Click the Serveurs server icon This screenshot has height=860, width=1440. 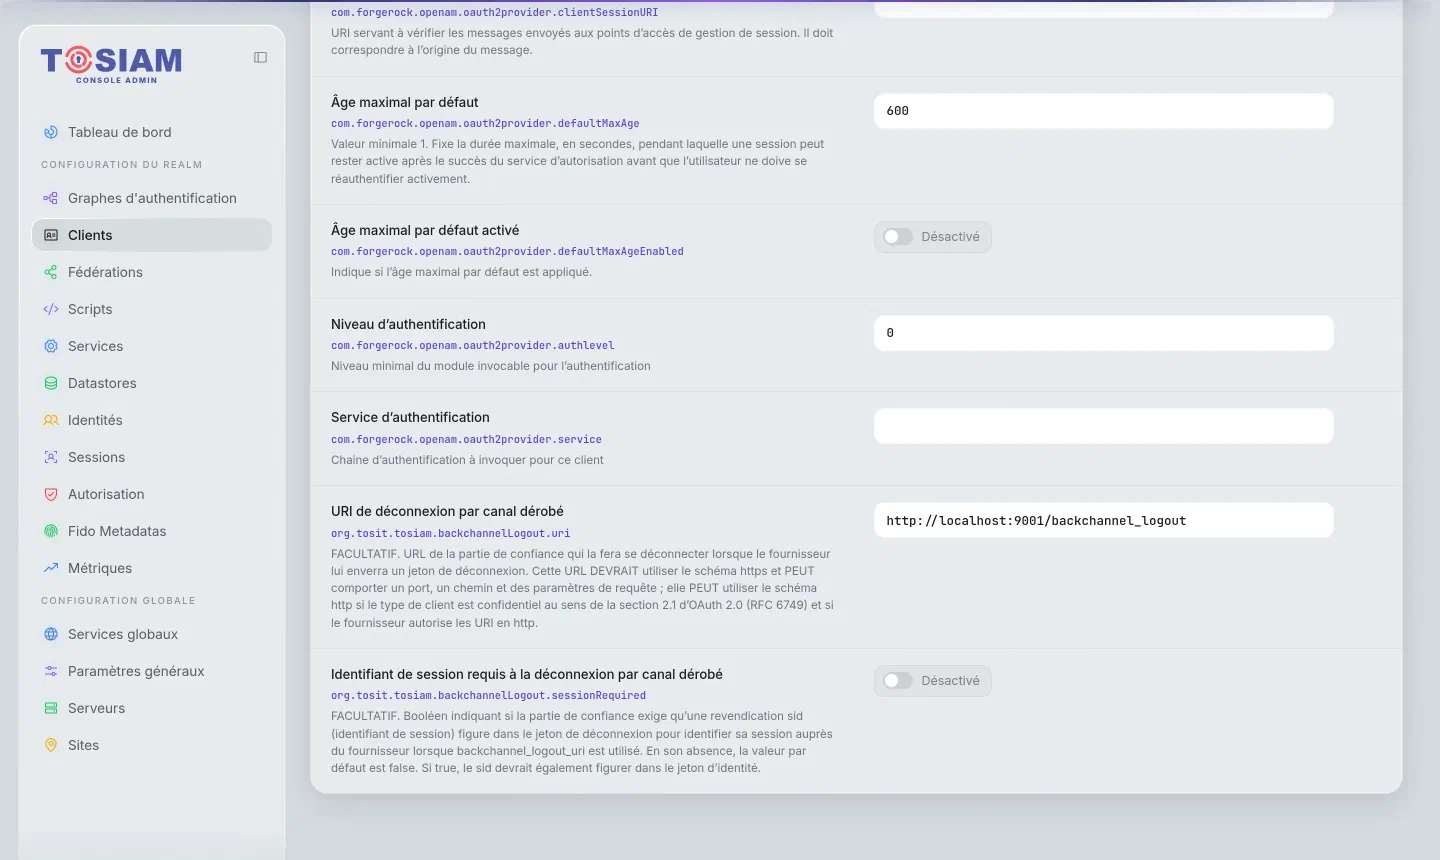click(x=51, y=708)
